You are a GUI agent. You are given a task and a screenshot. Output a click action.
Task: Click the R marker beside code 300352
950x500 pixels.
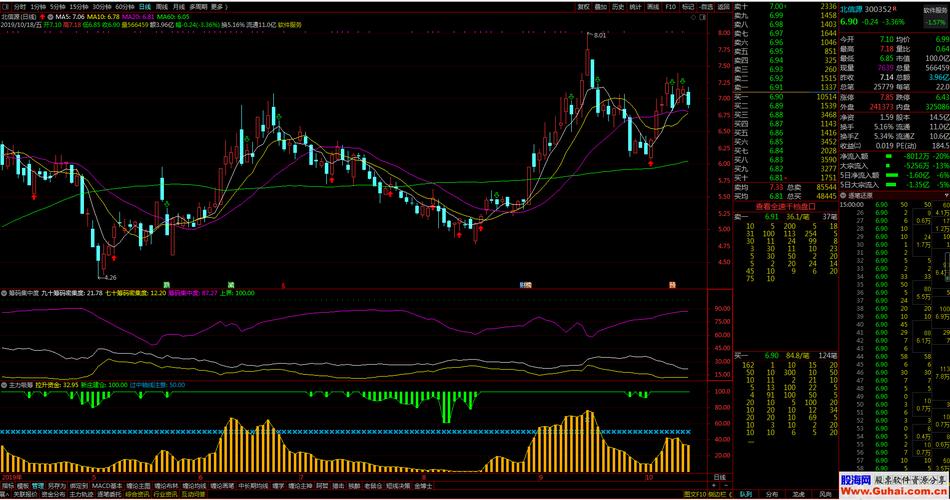coord(895,8)
